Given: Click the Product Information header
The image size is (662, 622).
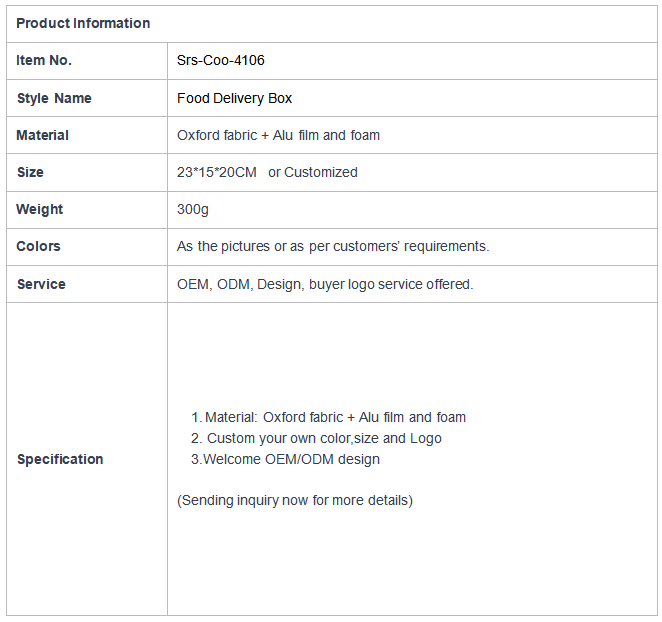Looking at the screenshot, I should point(83,23).
